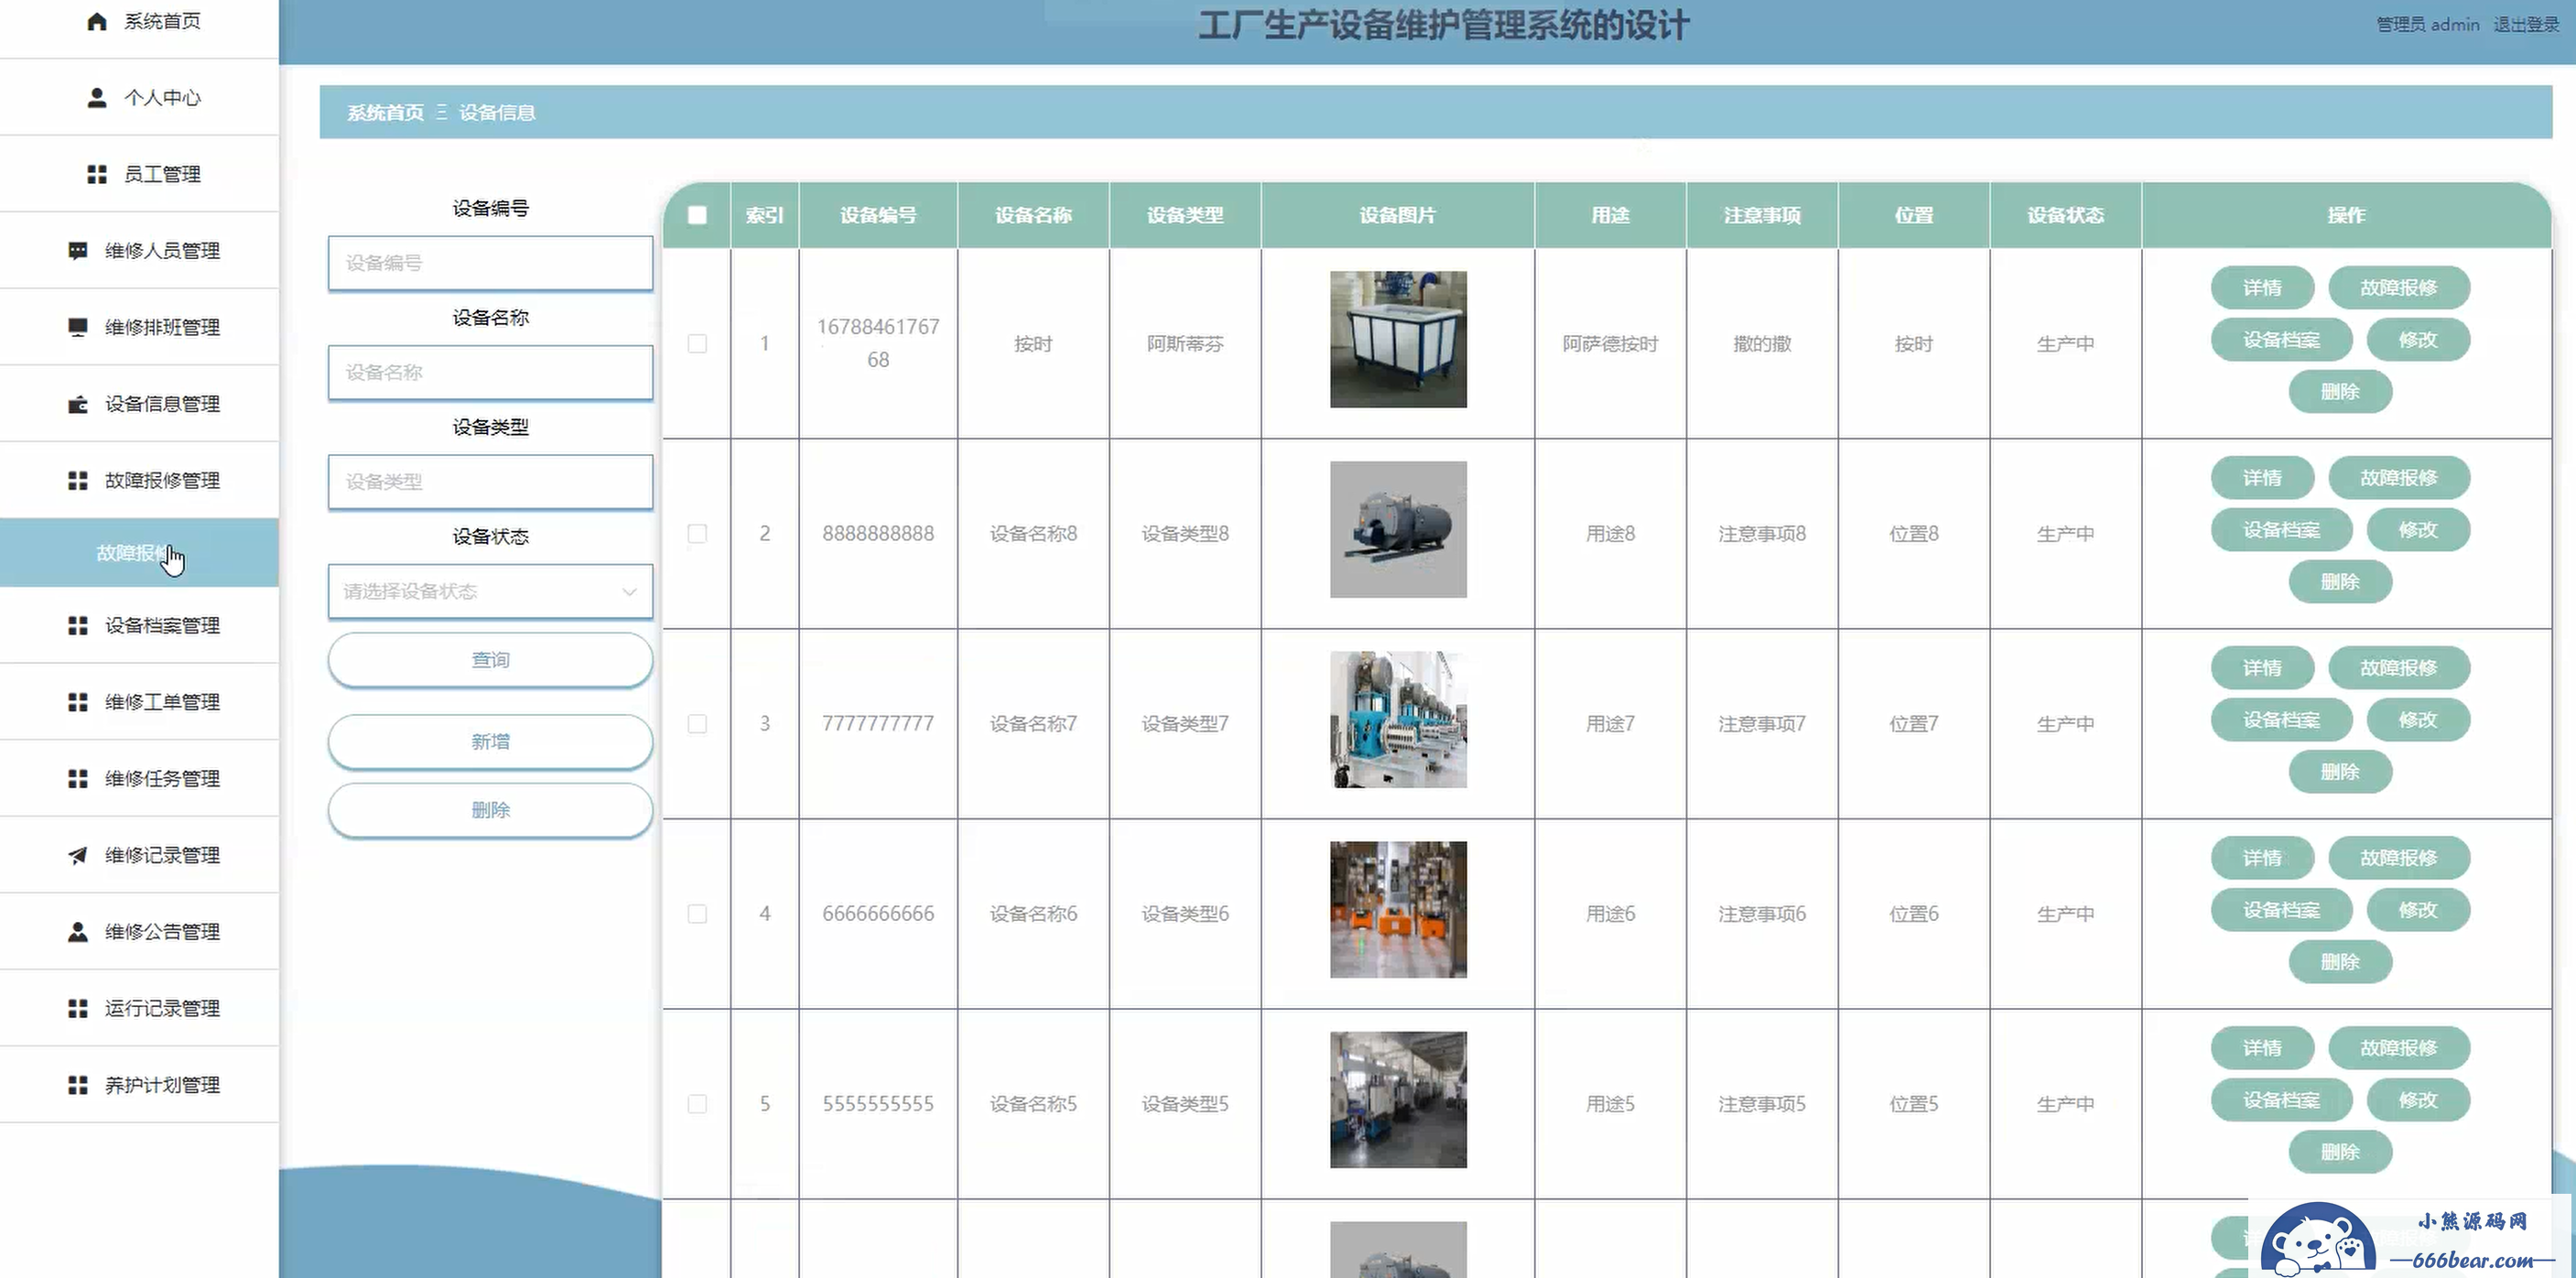Click the user icon beside 维修公告管理
This screenshot has height=1278, width=2576.
pyautogui.click(x=78, y=932)
